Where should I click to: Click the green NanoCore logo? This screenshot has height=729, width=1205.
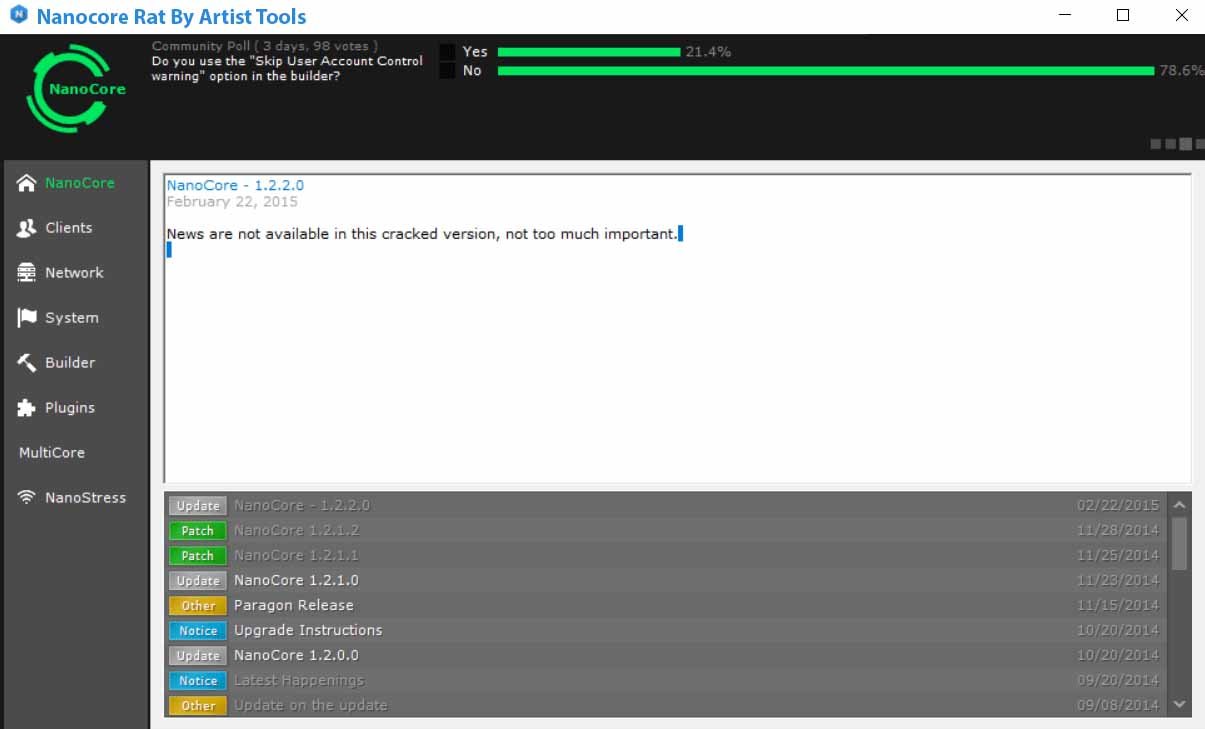coord(75,89)
